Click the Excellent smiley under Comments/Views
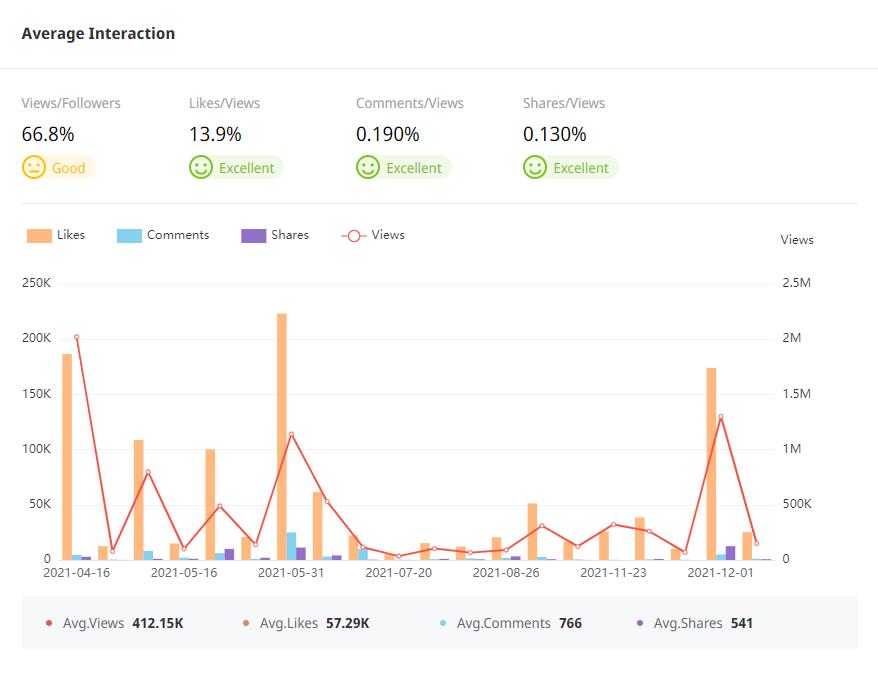The image size is (878, 673). [x=368, y=168]
